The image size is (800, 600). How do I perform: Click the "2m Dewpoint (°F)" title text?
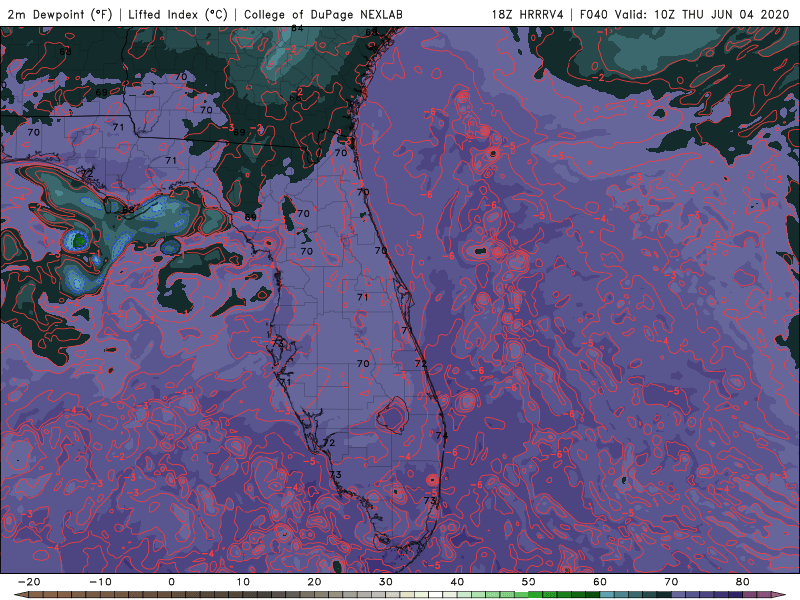60,14
